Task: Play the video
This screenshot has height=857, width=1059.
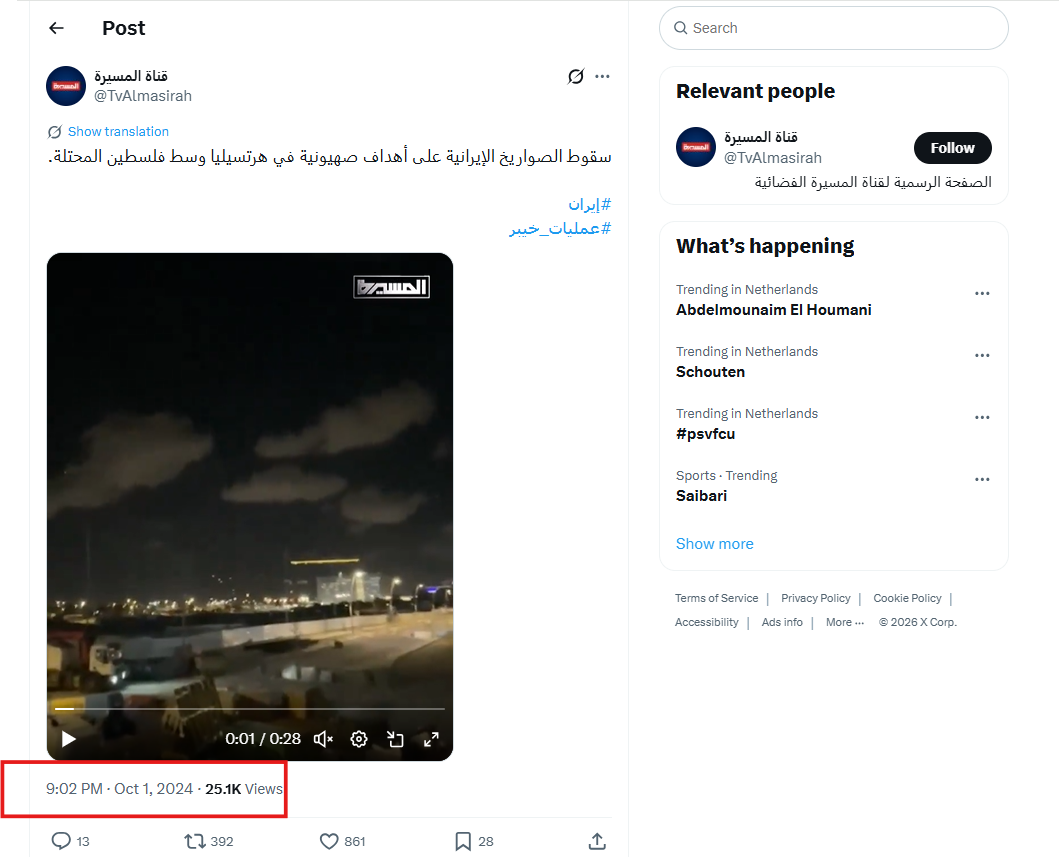Action: pos(68,739)
